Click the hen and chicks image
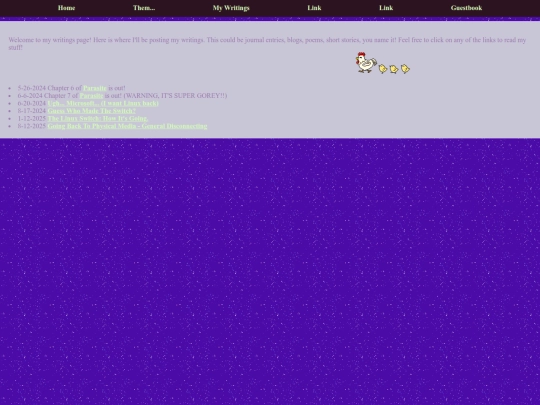The image size is (540, 405). (383, 63)
